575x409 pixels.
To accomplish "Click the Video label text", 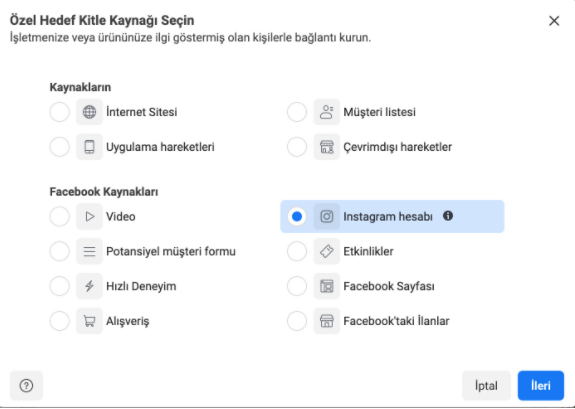I will click(121, 216).
